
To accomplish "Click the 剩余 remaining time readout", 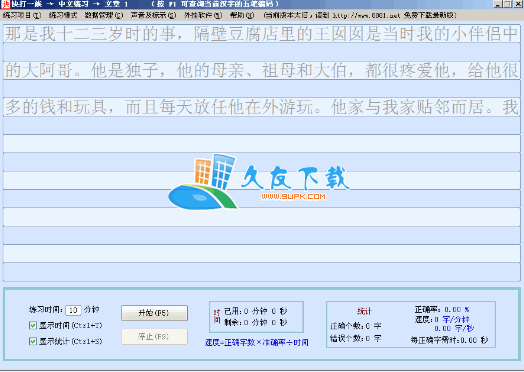I will 256,323.
